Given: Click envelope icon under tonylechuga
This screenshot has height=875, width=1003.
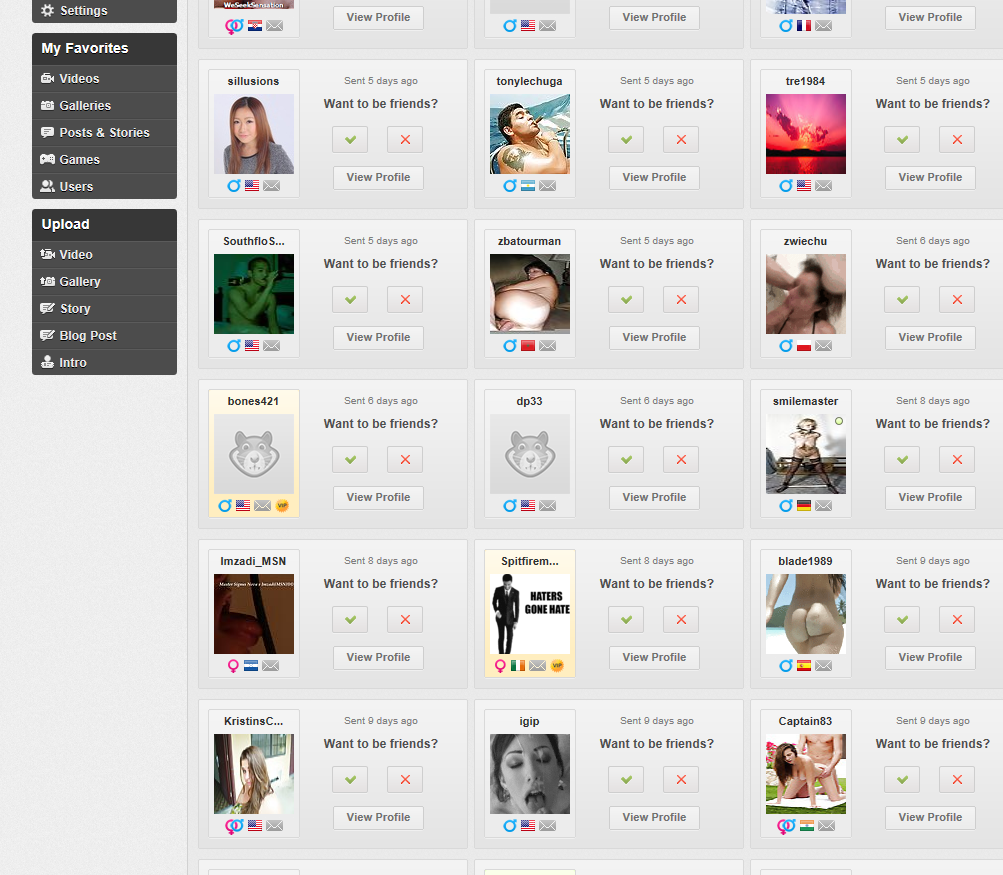Looking at the screenshot, I should coord(548,185).
